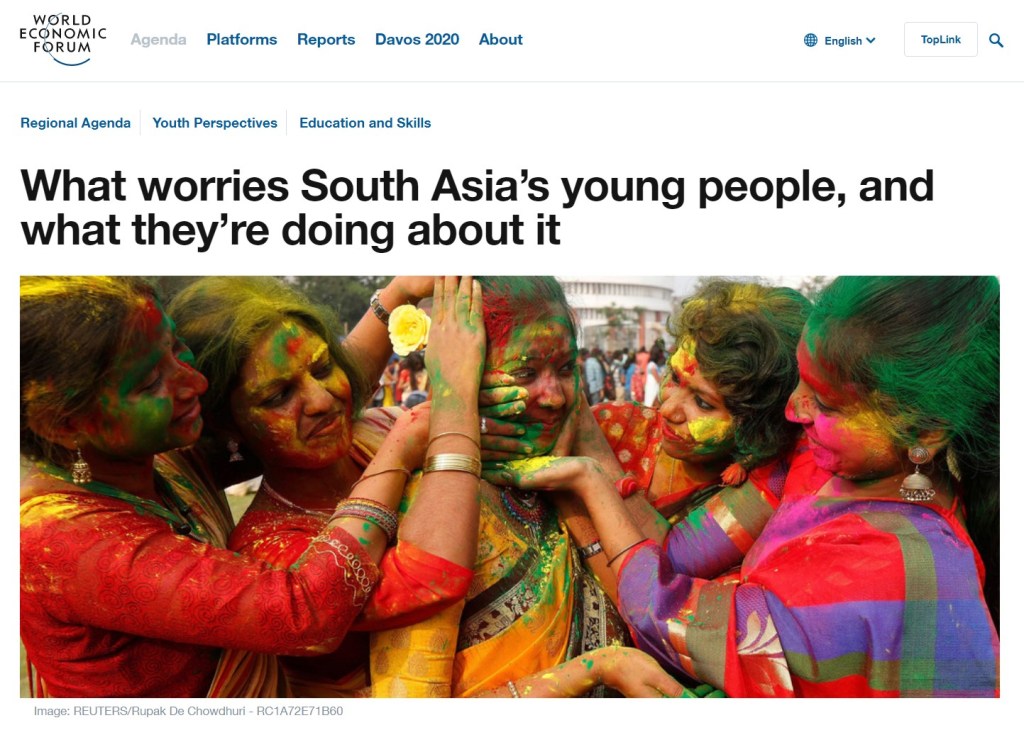Open the Regional Agenda topic link
Screen dimensions: 1024x730
tap(75, 123)
